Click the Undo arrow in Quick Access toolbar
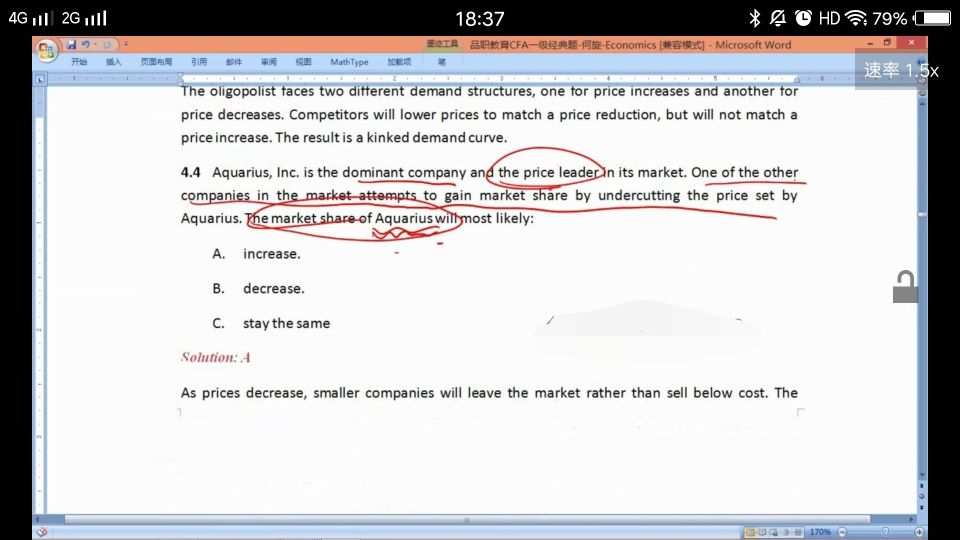The width and height of the screenshot is (960, 540). [x=85, y=44]
